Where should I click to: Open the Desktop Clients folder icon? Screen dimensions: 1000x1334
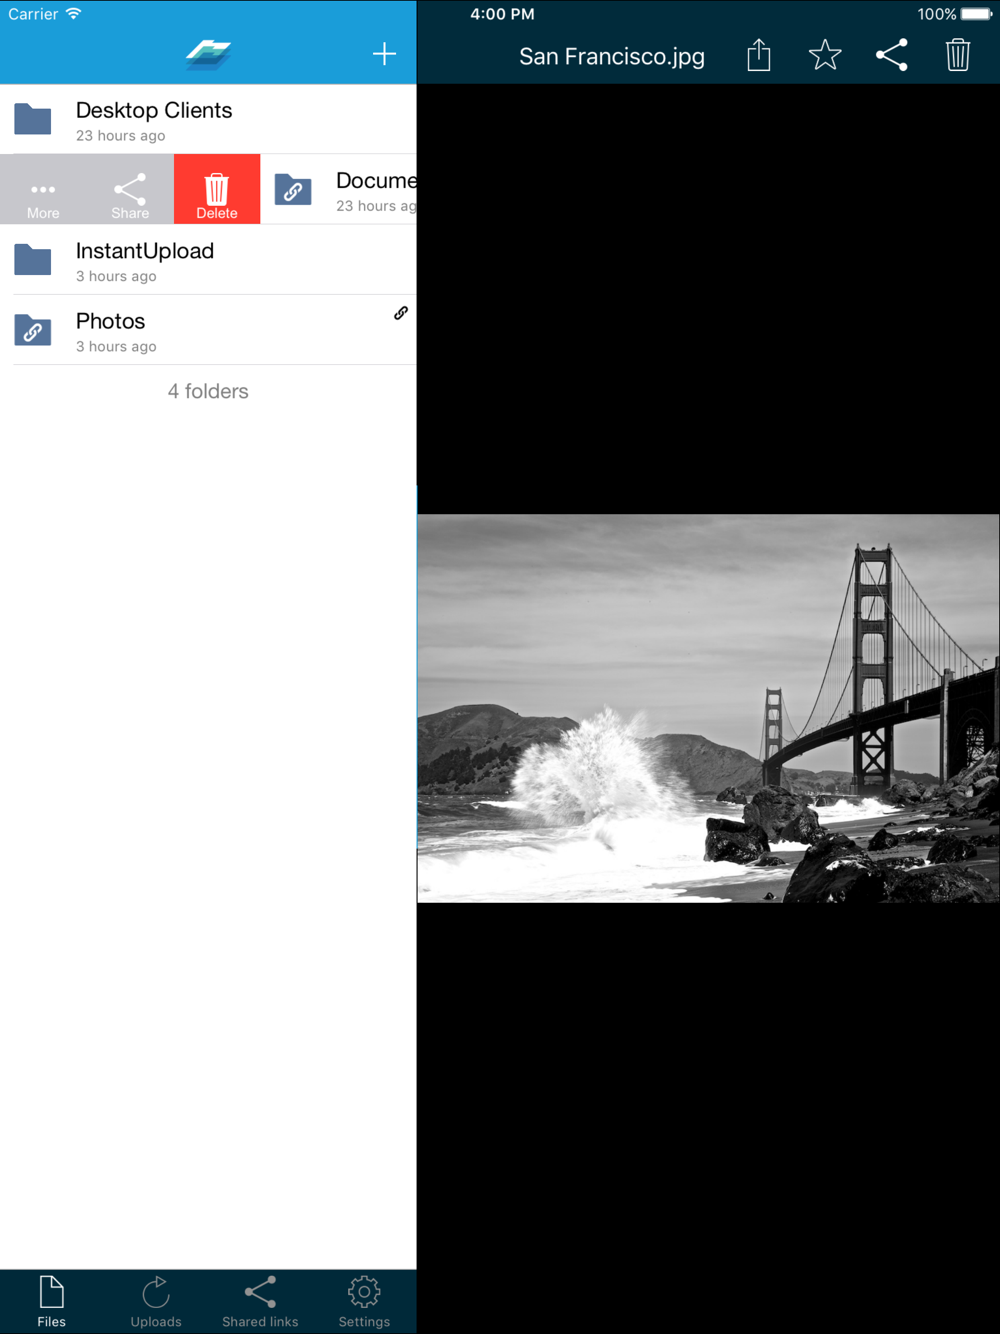(x=33, y=119)
